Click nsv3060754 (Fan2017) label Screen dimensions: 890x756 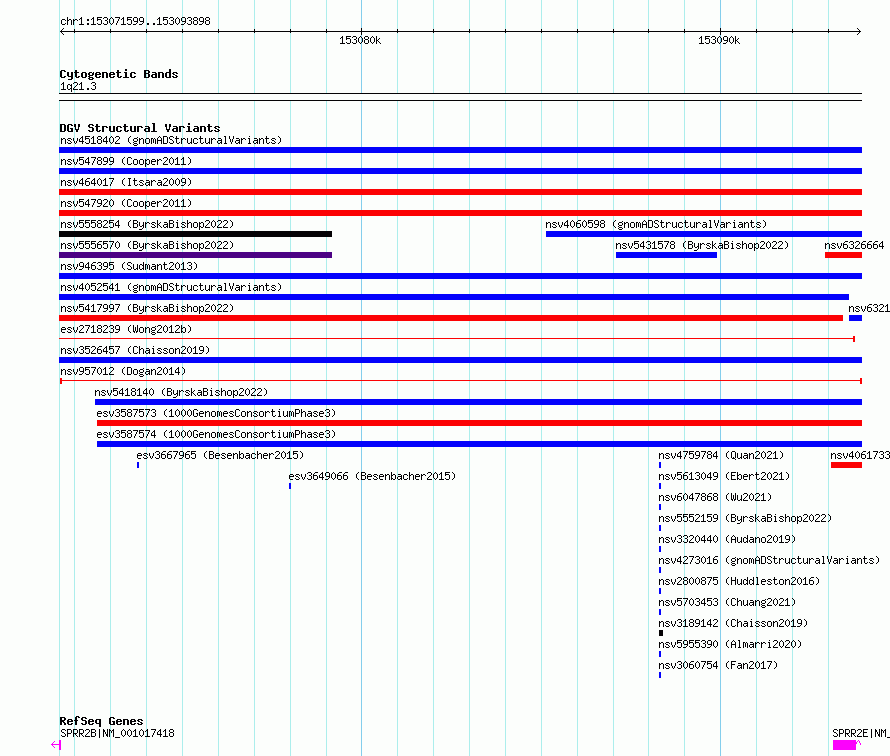pos(718,665)
